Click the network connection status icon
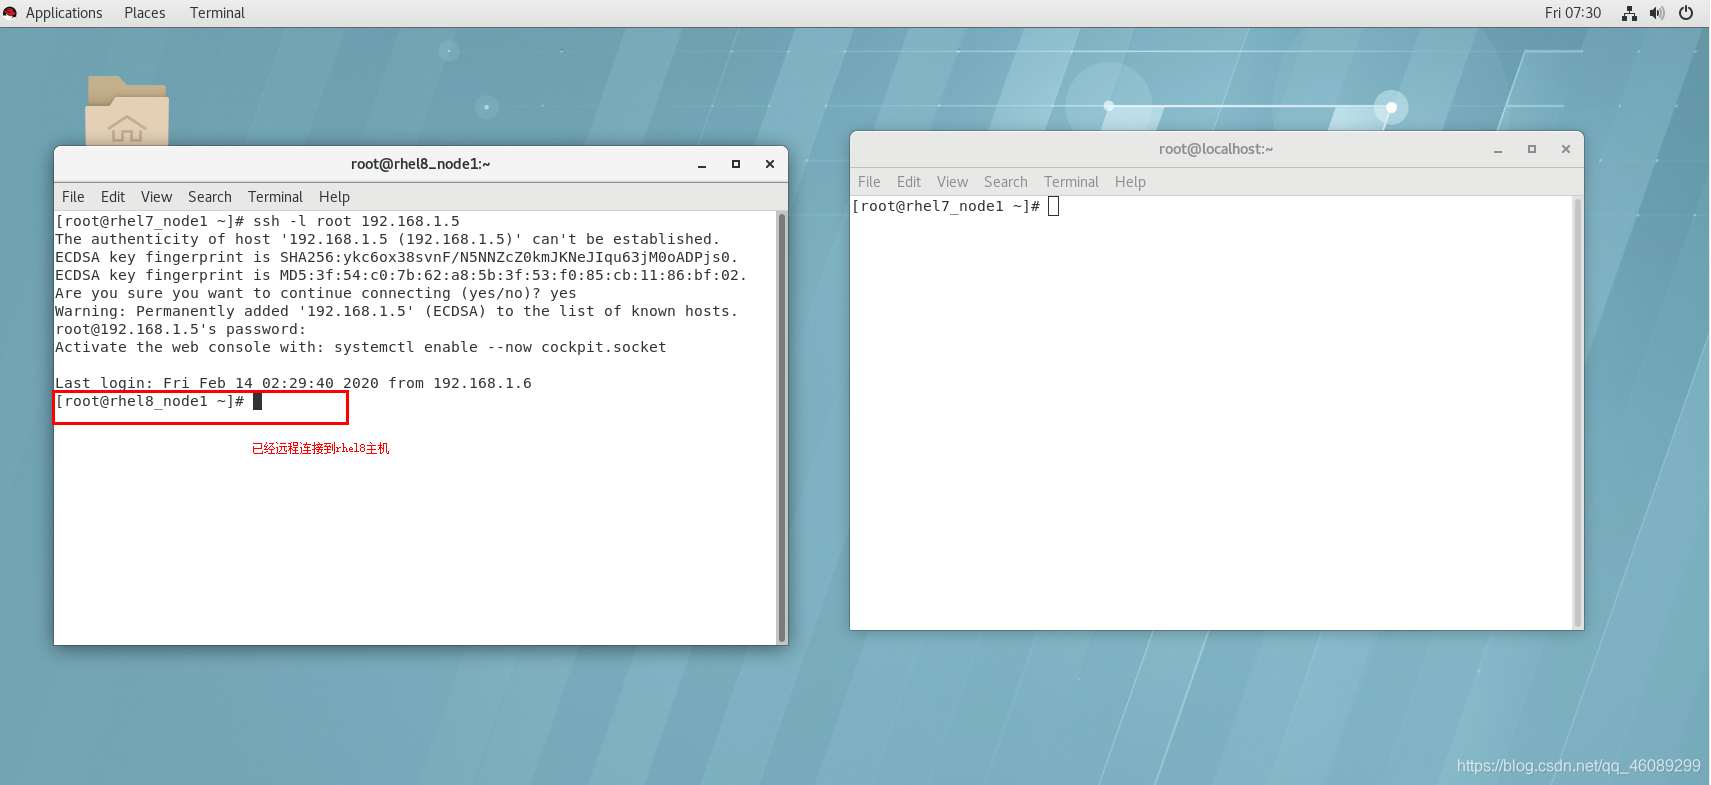 pyautogui.click(x=1629, y=13)
